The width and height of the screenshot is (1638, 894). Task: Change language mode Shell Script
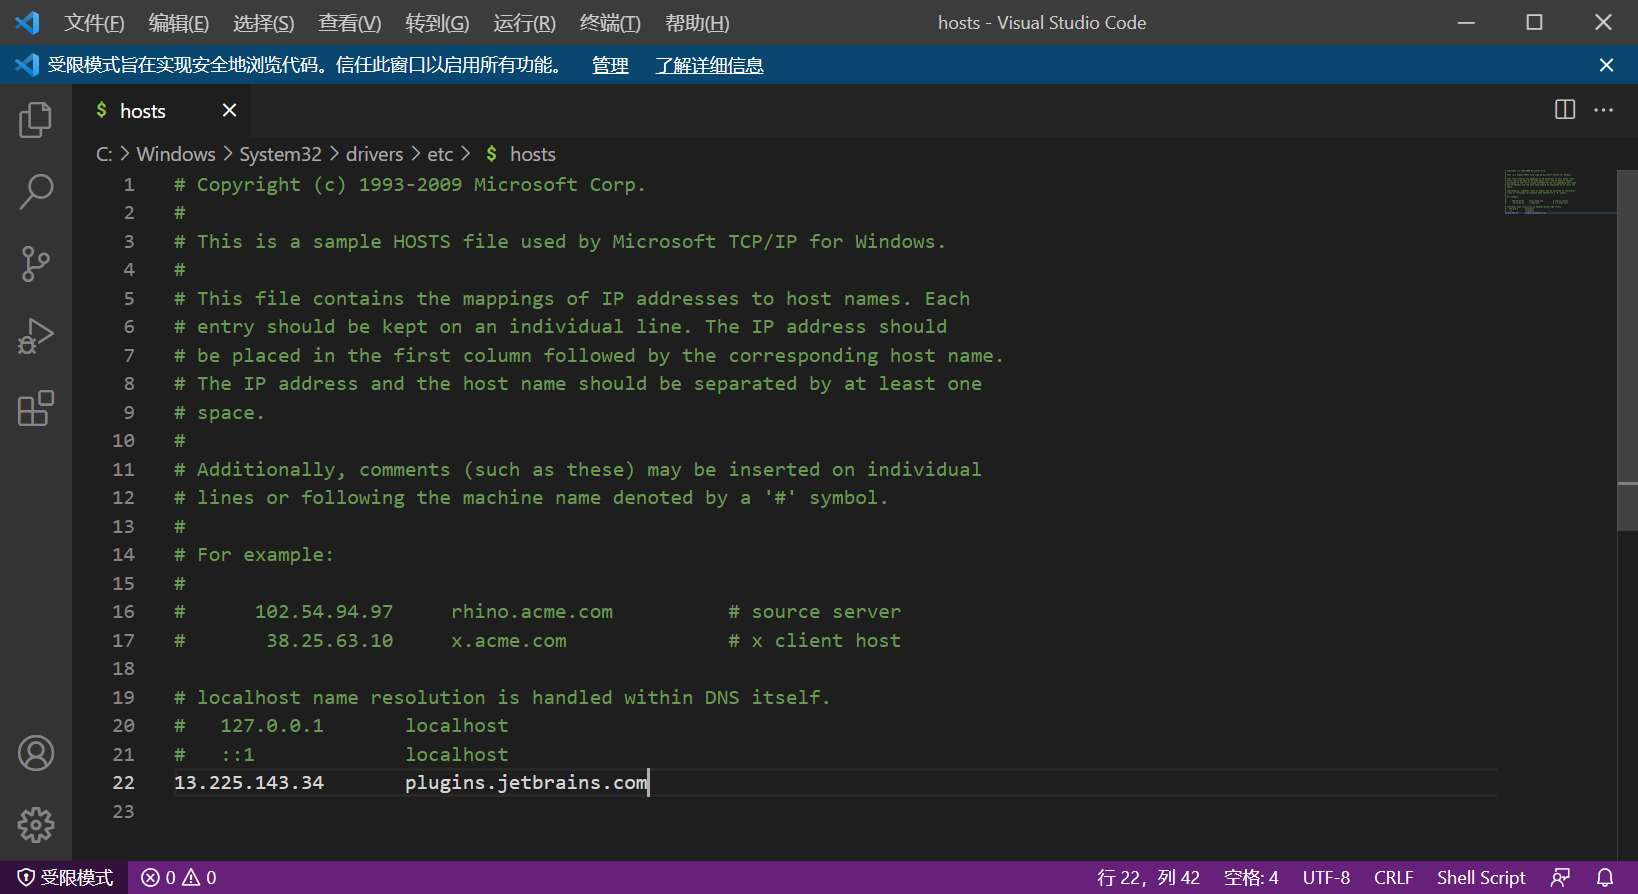(x=1481, y=878)
